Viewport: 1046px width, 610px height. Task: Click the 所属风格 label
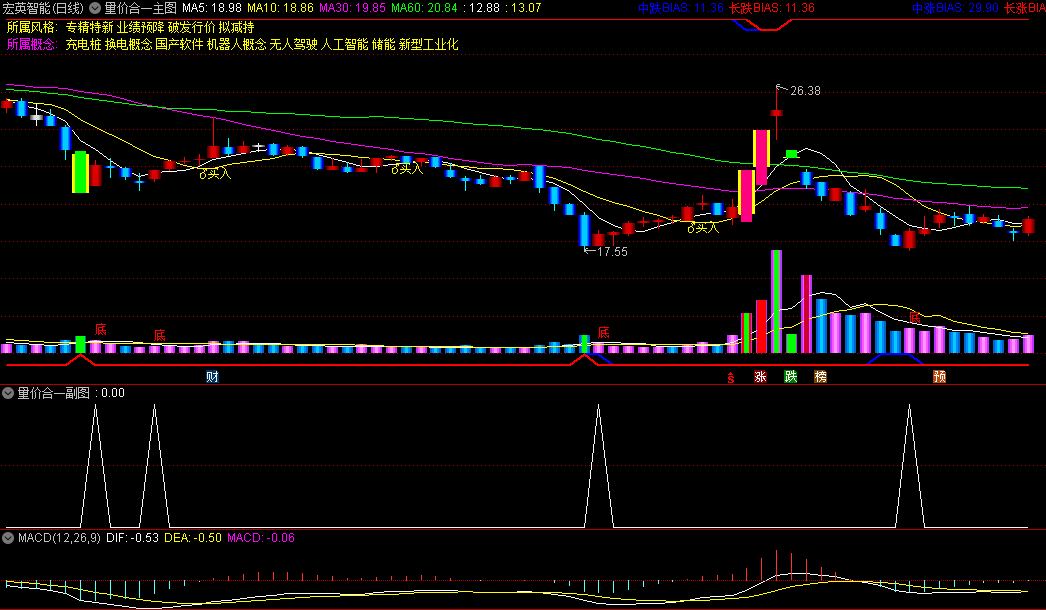click(31, 27)
